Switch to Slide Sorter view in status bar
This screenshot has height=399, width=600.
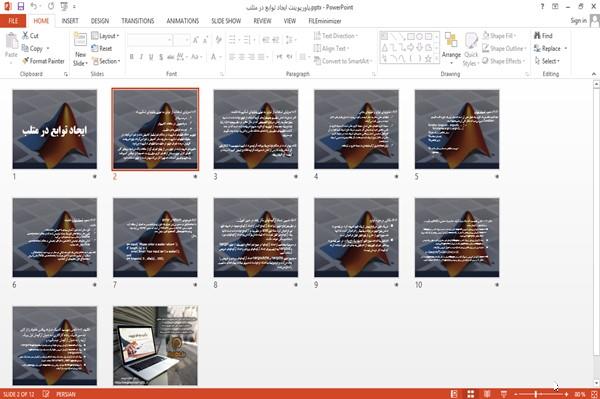[470, 394]
